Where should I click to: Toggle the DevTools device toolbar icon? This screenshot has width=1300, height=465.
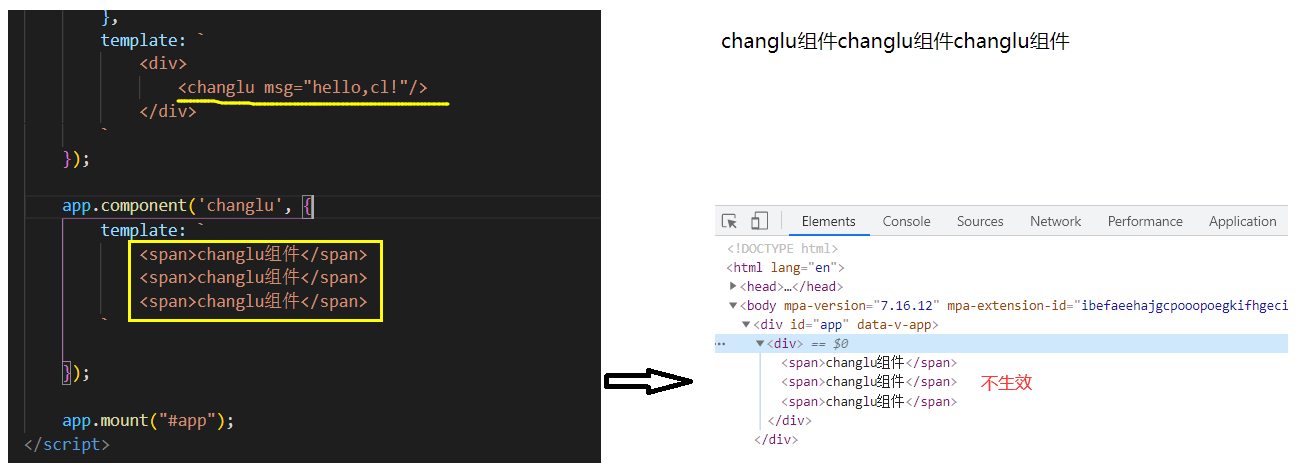point(760,221)
